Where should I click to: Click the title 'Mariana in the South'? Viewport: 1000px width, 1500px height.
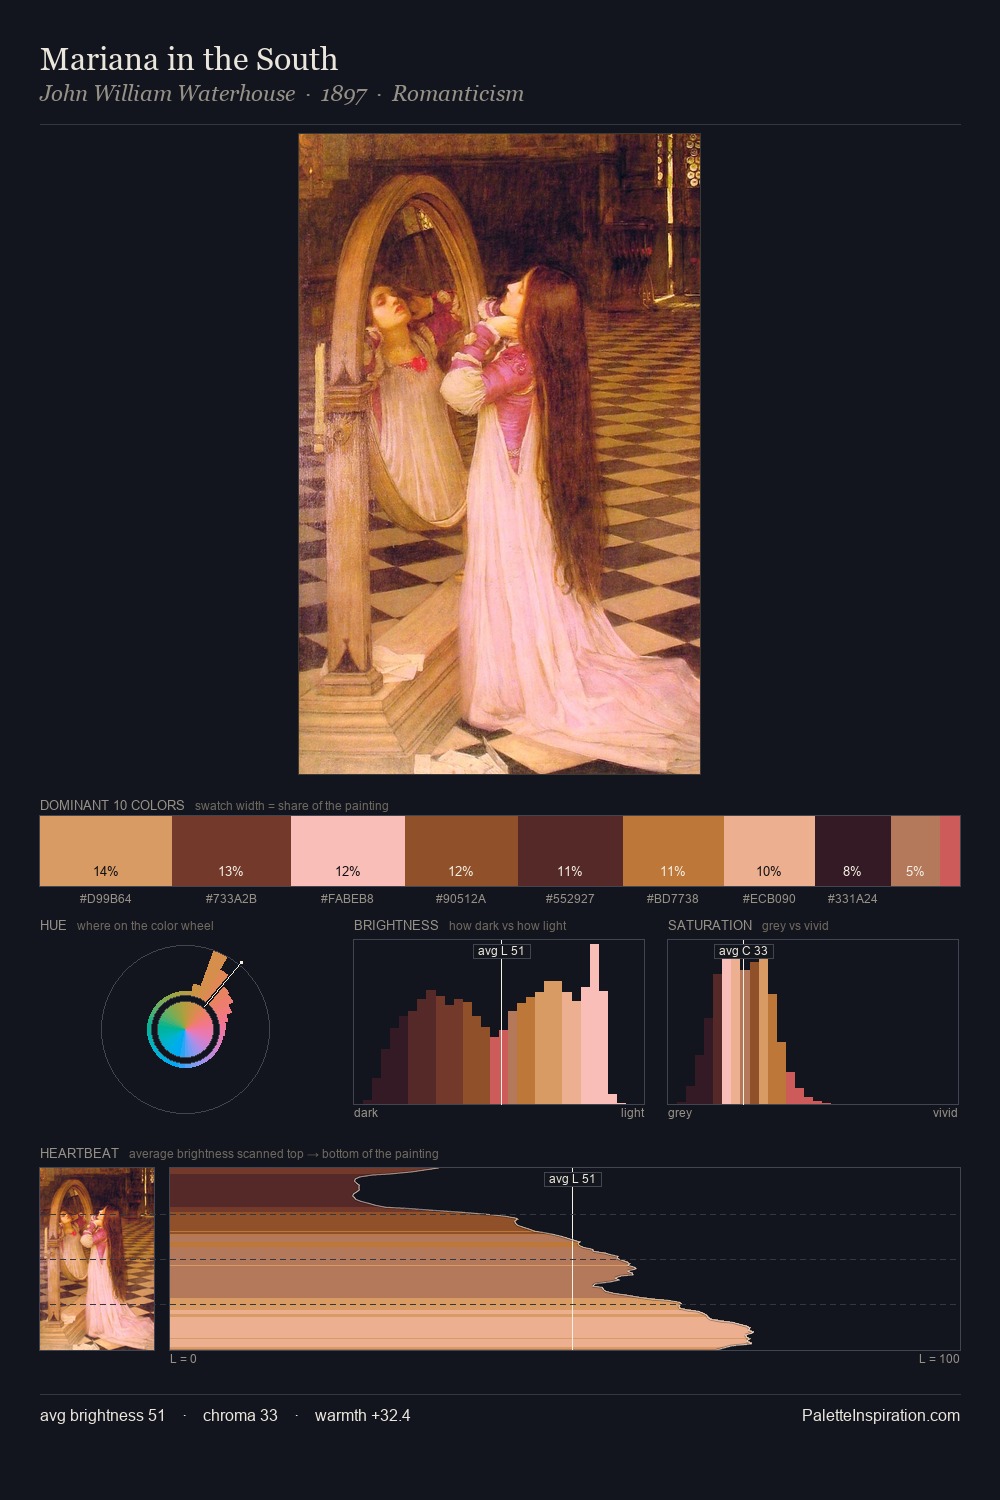[189, 59]
